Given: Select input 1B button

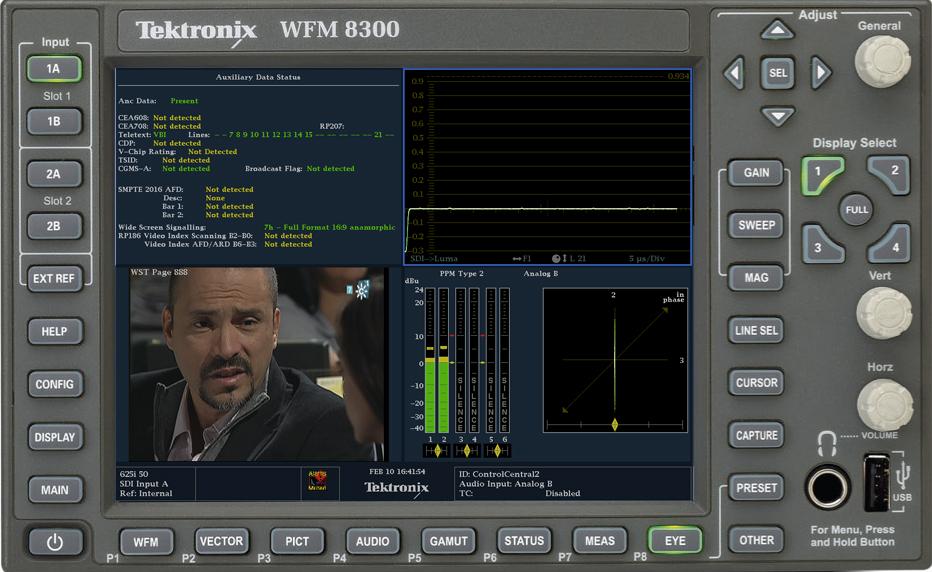Looking at the screenshot, I should click(53, 121).
